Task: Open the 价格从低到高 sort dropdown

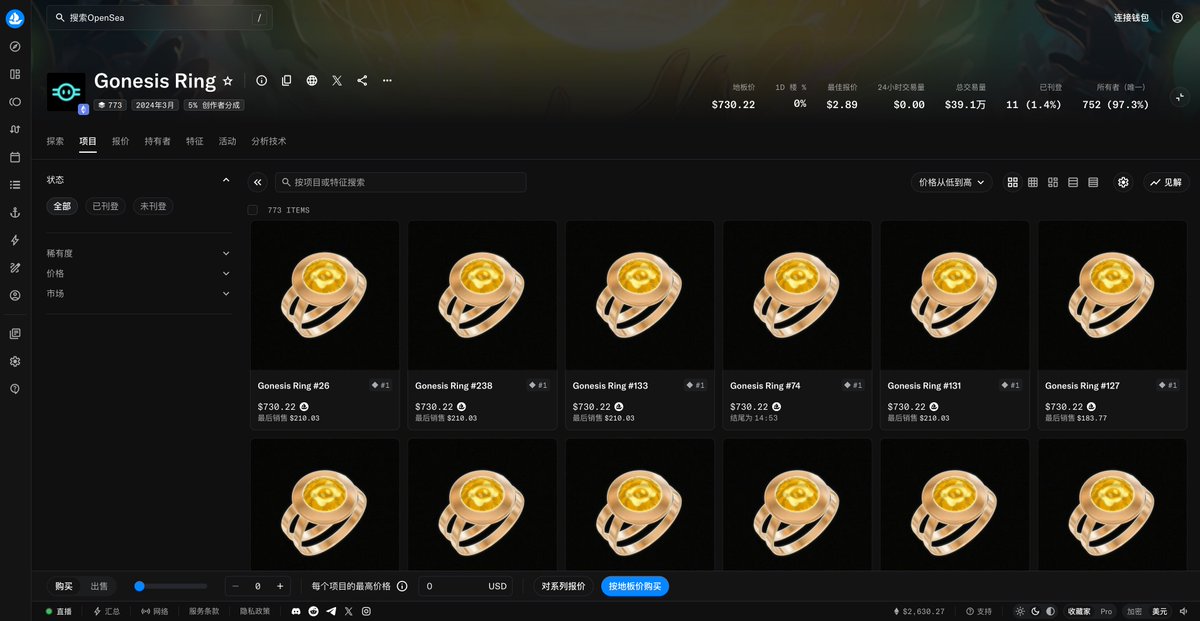Action: click(950, 182)
